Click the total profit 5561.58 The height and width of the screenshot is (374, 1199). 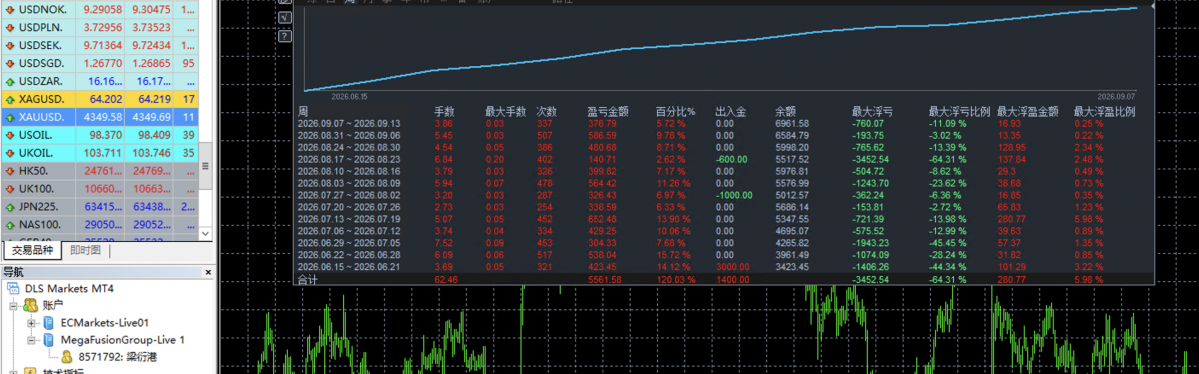point(604,280)
